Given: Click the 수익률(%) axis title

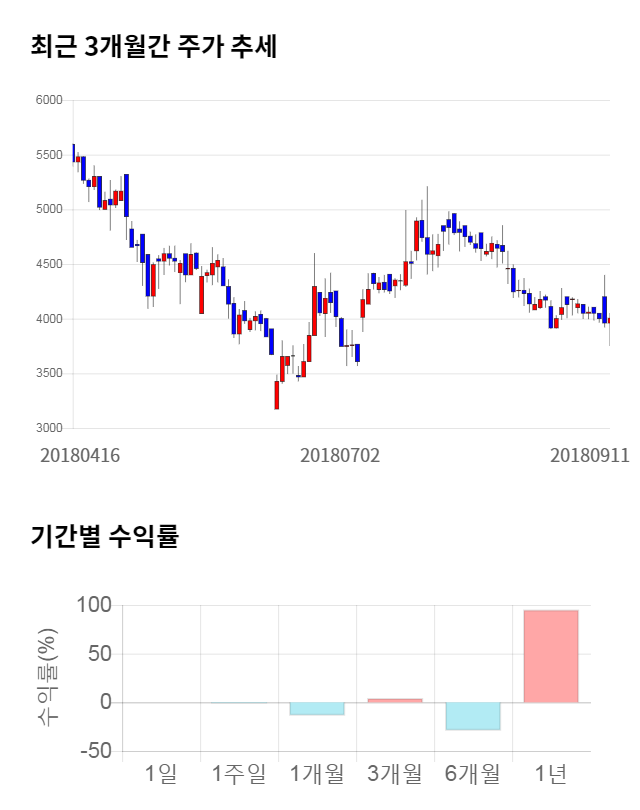Looking at the screenshot, I should [47, 678].
